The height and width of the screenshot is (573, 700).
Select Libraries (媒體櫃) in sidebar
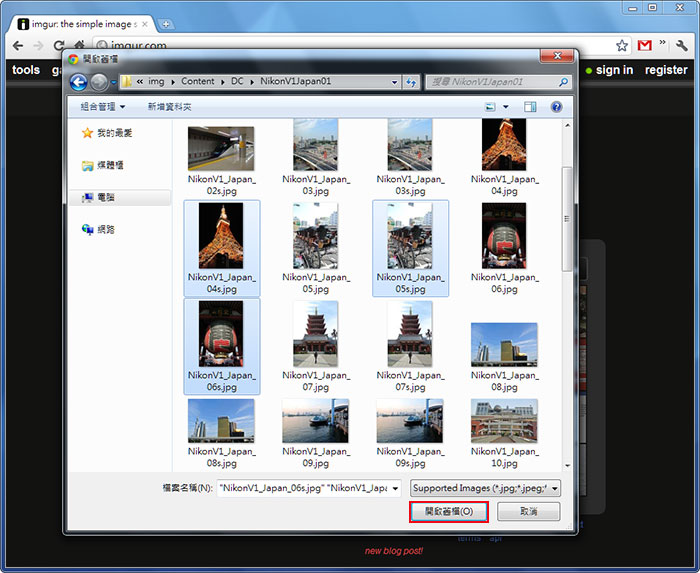coord(103,165)
